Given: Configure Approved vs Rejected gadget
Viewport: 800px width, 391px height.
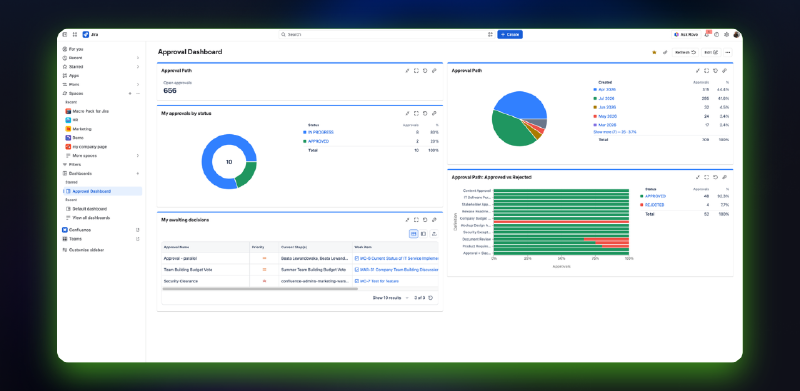Looking at the screenshot, I should (x=724, y=177).
